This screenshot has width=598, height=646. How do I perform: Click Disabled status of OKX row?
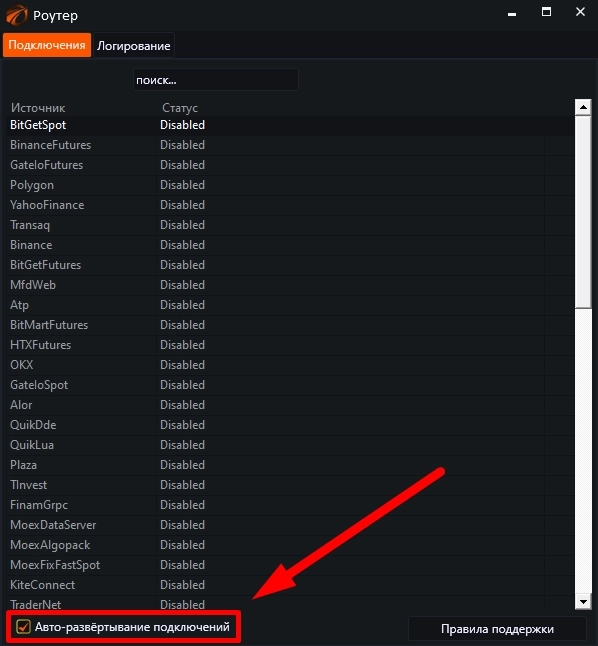[x=182, y=365]
